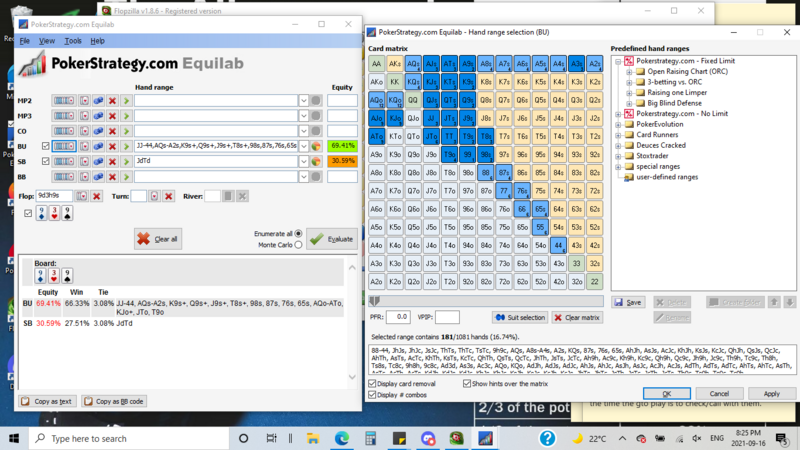Expand the PokerEvolution folder
The image size is (800, 450).
point(618,124)
